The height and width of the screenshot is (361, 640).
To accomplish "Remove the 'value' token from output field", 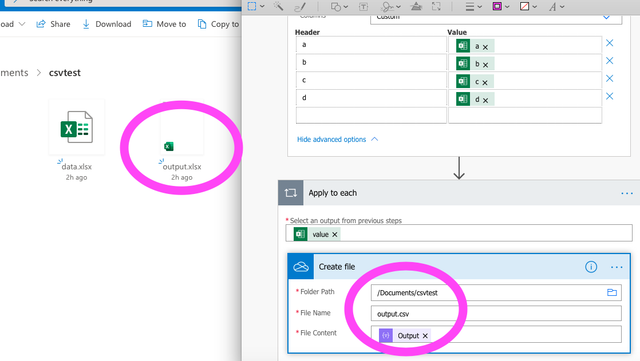I will 335,234.
